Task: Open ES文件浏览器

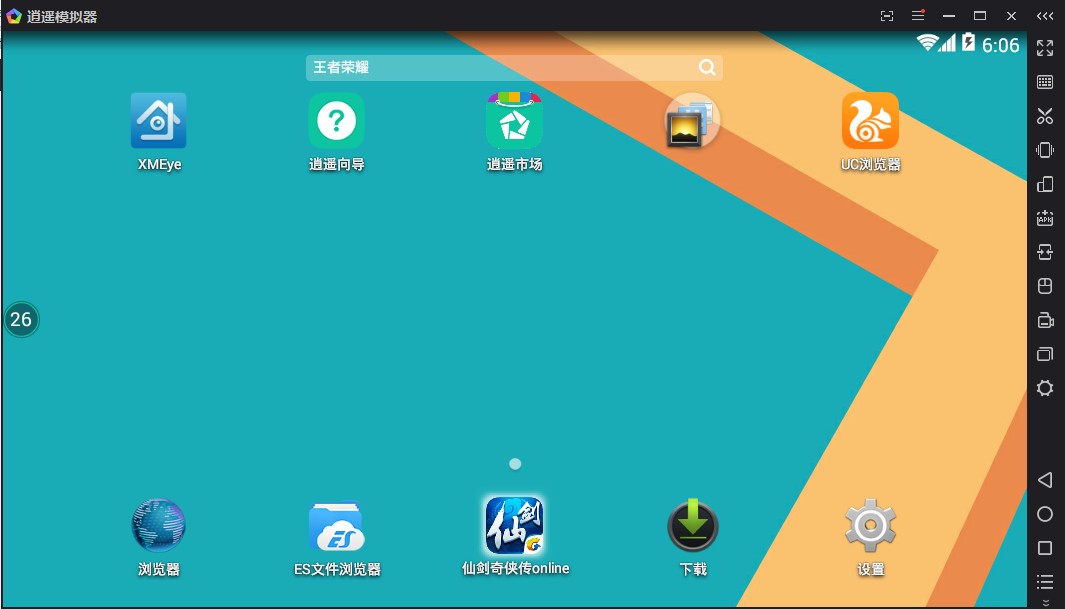Action: (x=336, y=526)
